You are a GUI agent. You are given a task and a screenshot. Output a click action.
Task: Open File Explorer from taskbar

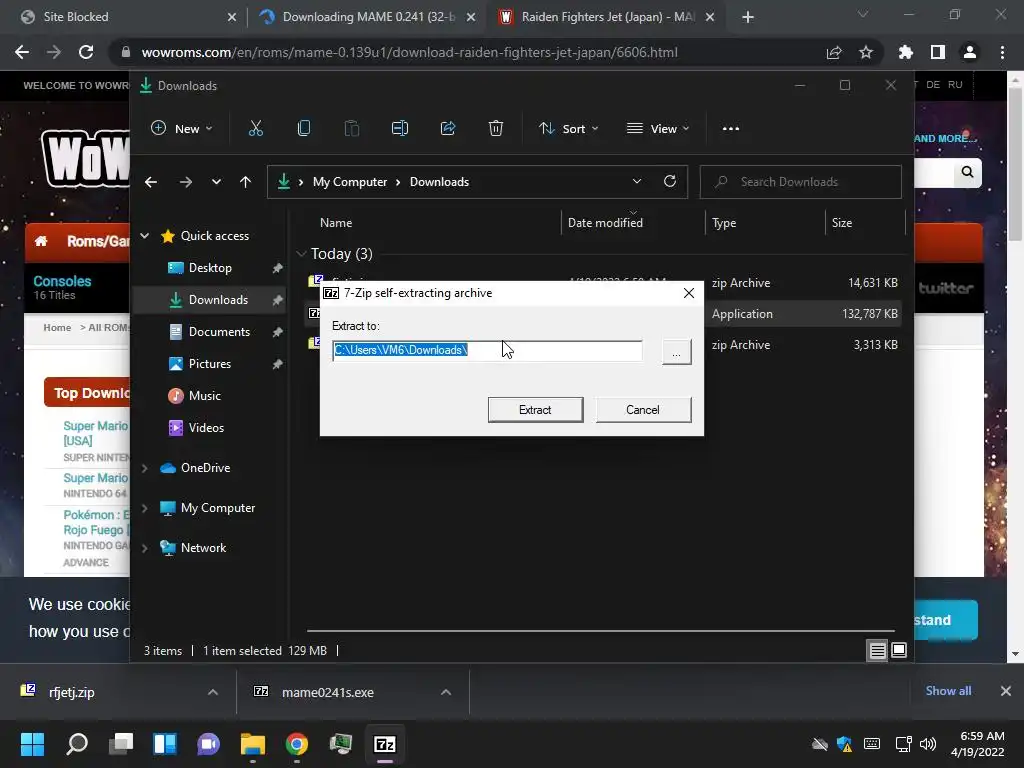(253, 744)
